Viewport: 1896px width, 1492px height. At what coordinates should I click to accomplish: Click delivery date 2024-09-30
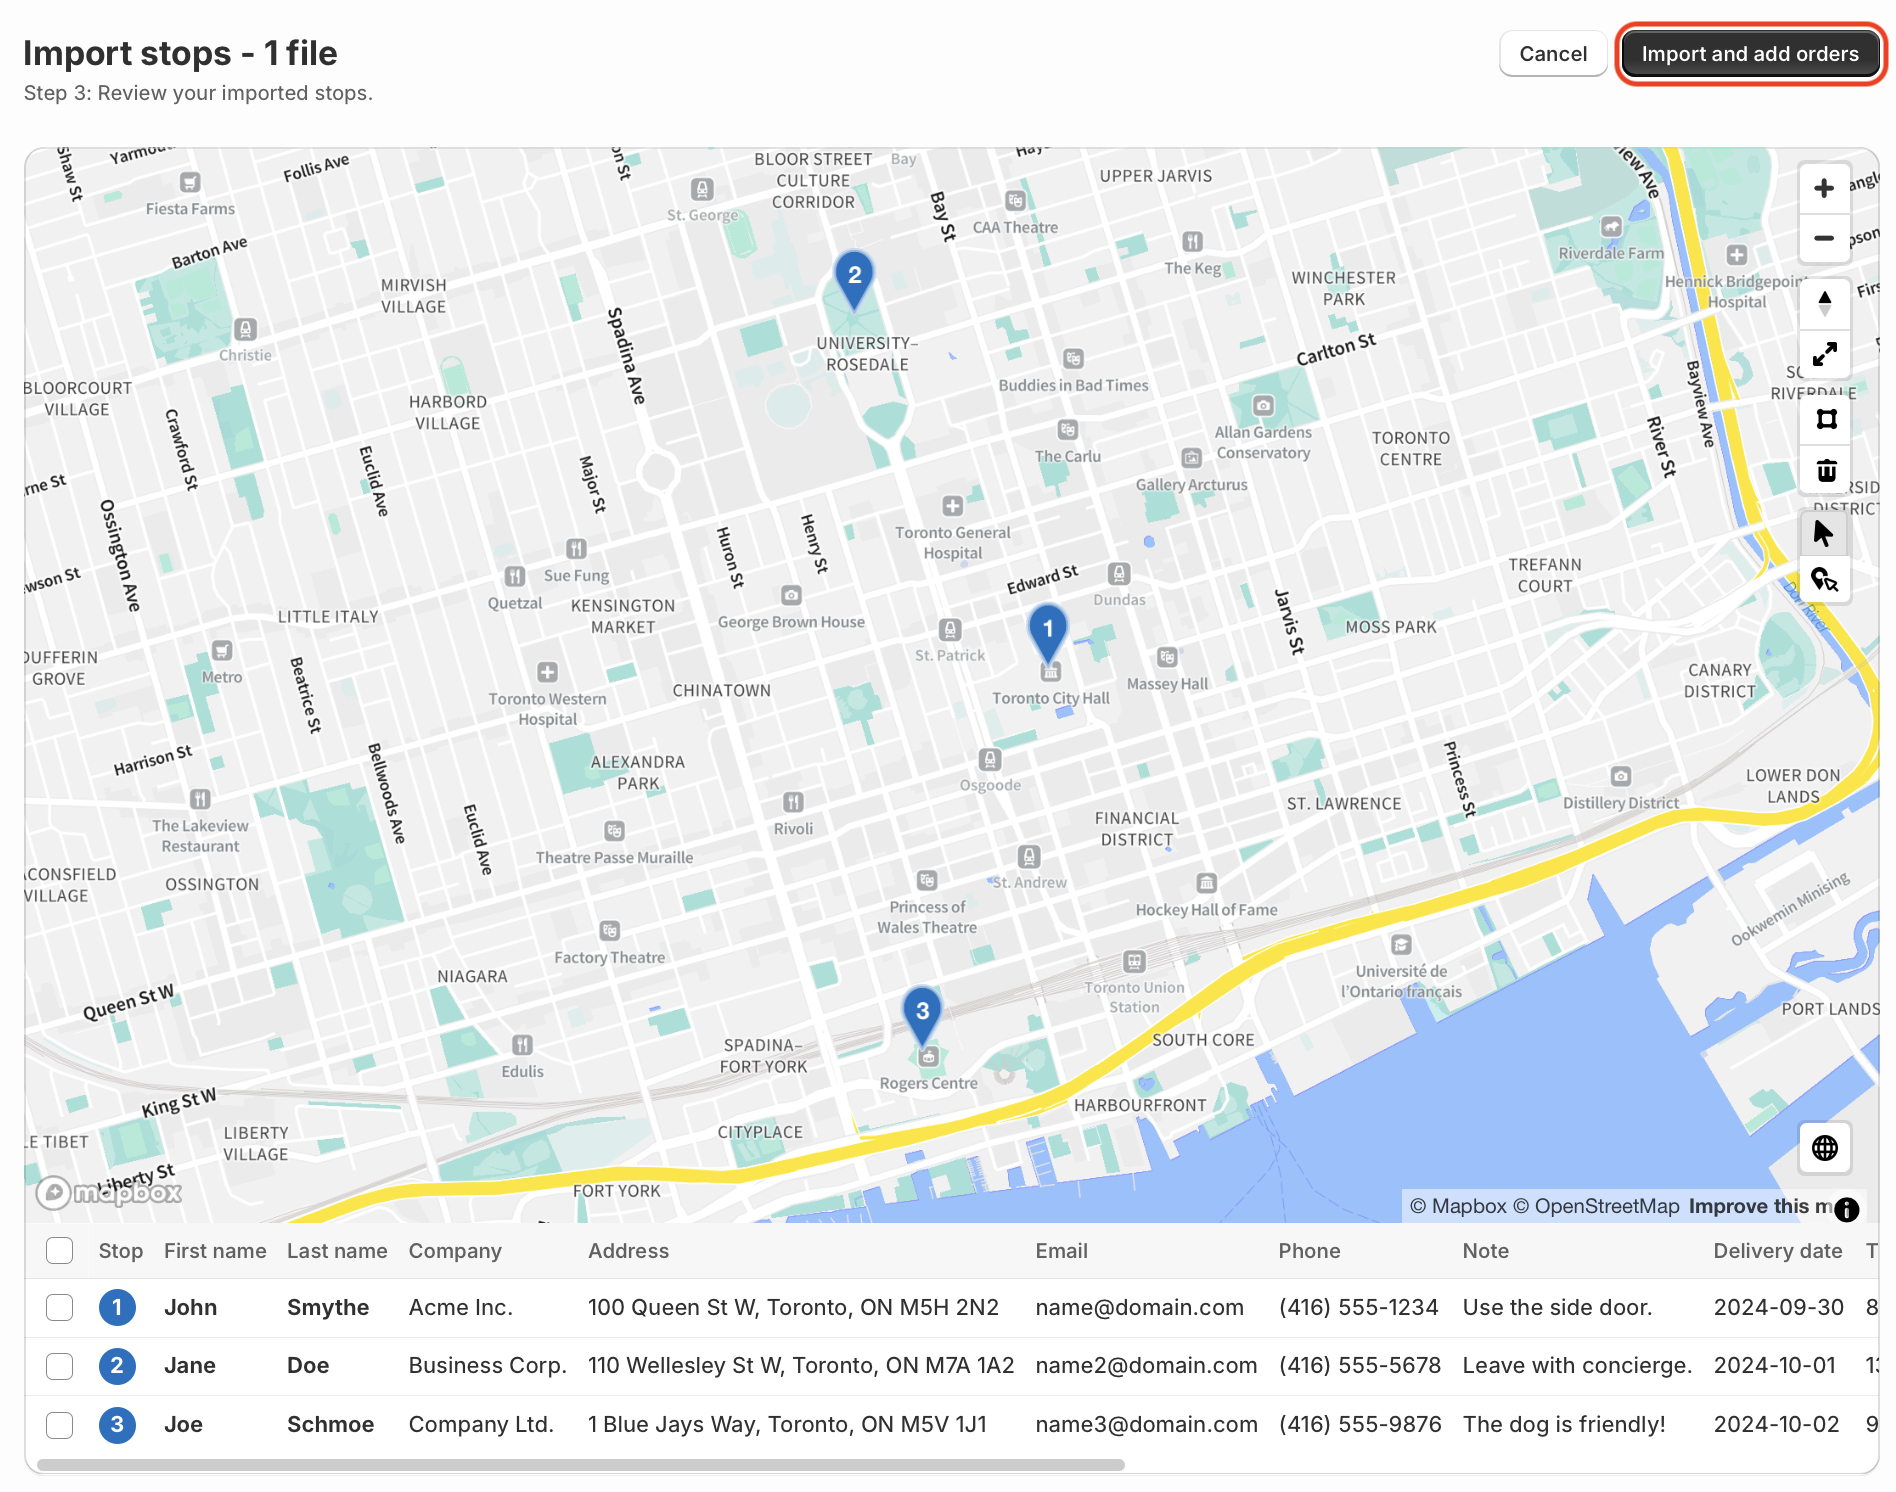1778,1307
